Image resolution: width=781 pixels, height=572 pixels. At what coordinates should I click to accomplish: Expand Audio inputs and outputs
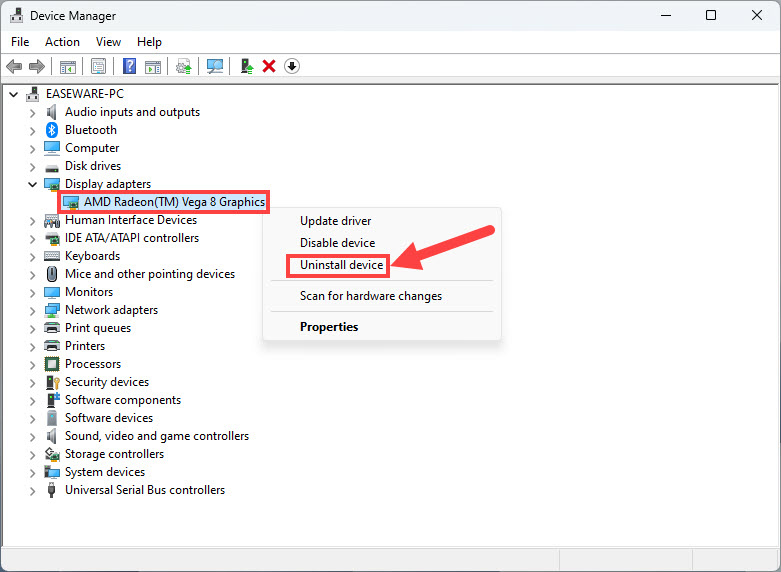pyautogui.click(x=32, y=113)
